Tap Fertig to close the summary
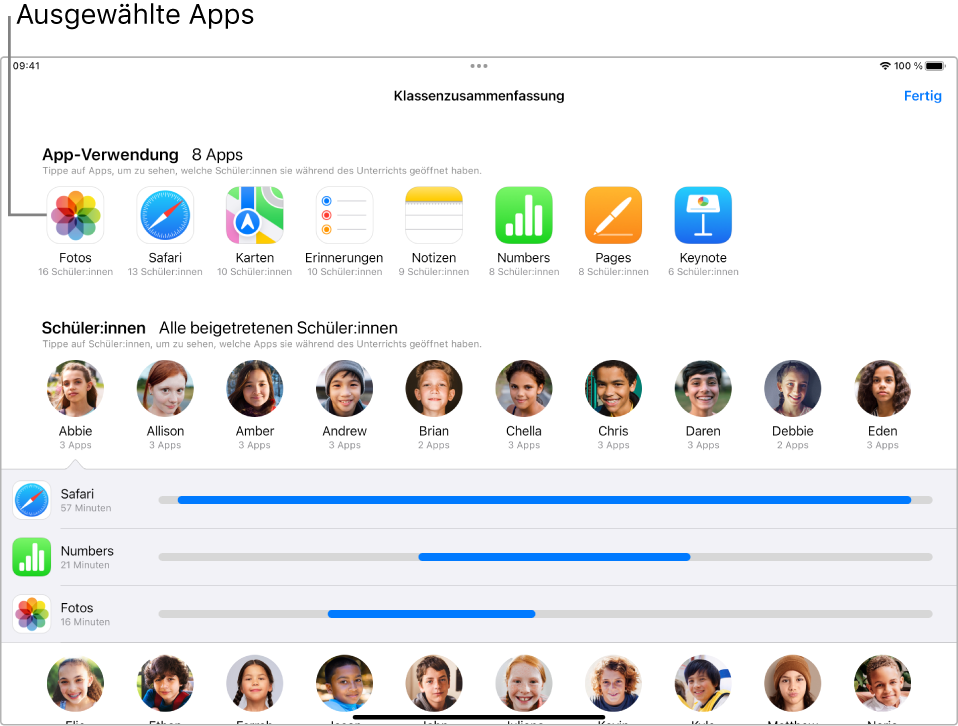 [923, 96]
